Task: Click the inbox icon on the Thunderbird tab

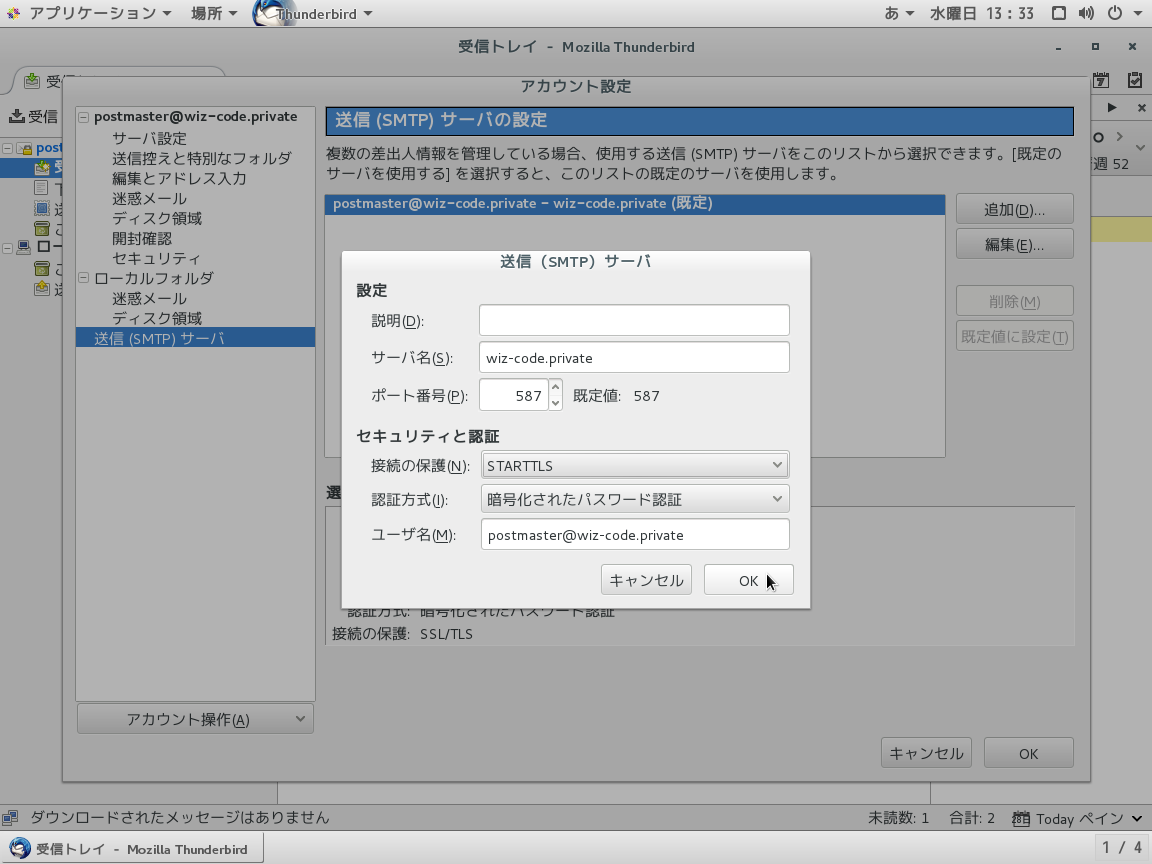Action: (32, 81)
